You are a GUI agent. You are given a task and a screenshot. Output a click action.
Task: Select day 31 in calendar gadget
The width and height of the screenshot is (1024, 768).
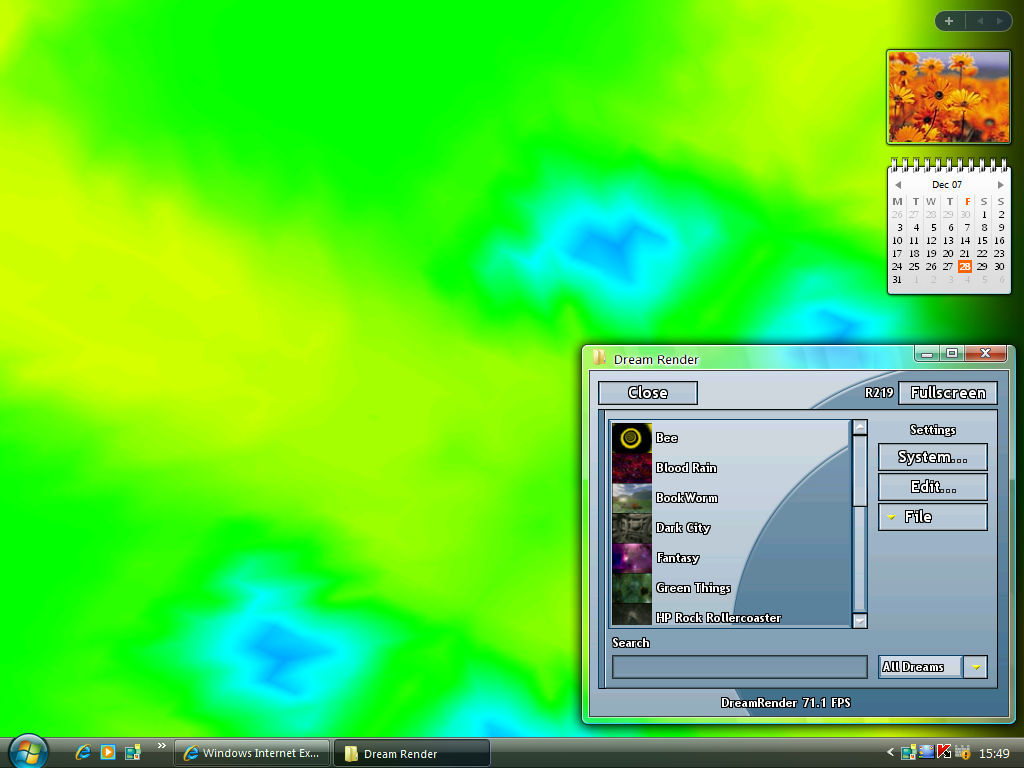point(897,280)
